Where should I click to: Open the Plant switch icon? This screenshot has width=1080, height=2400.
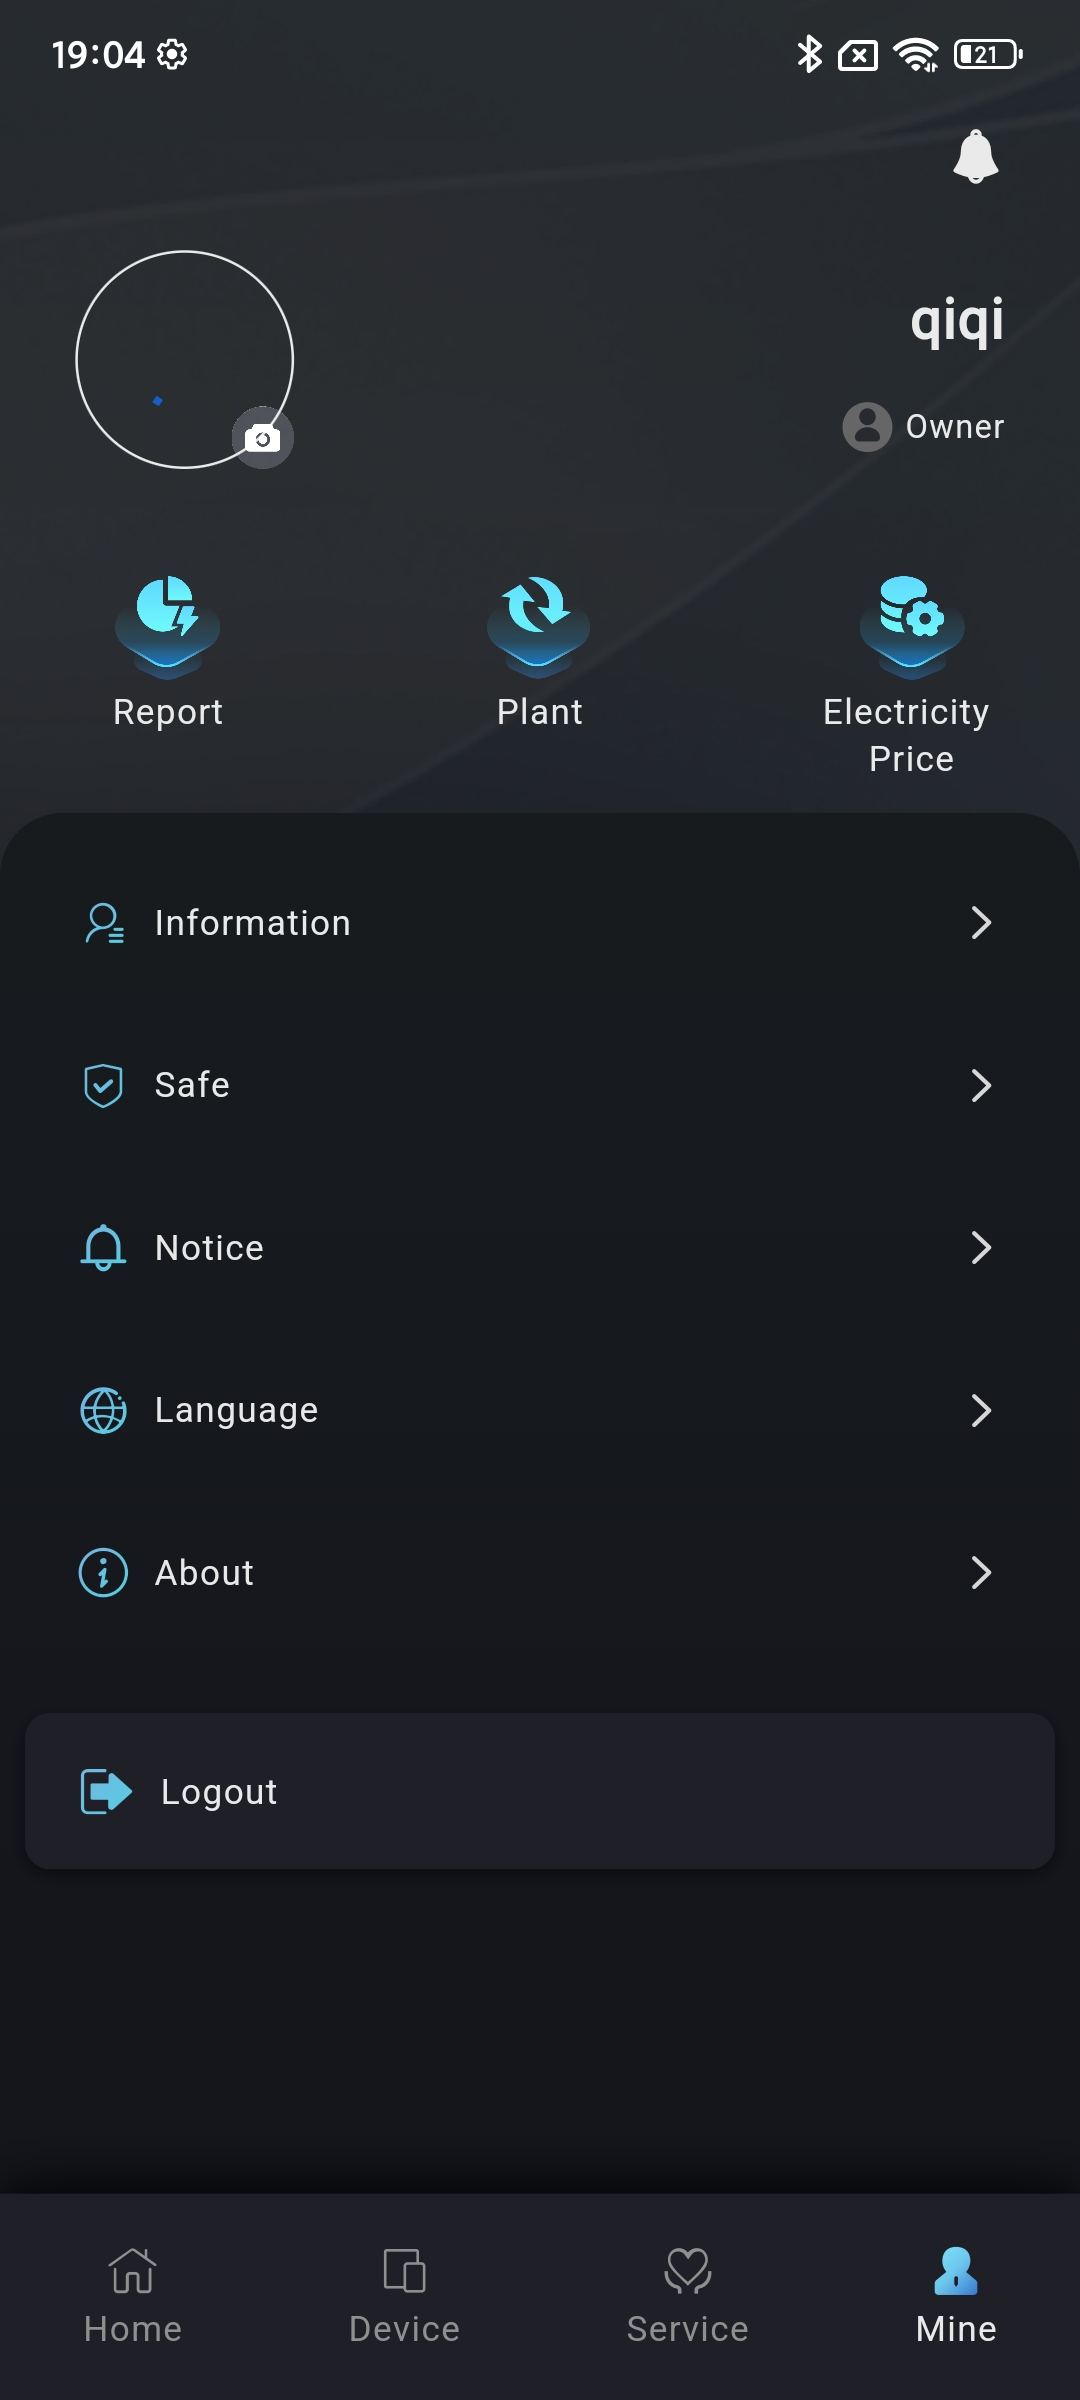tap(539, 621)
